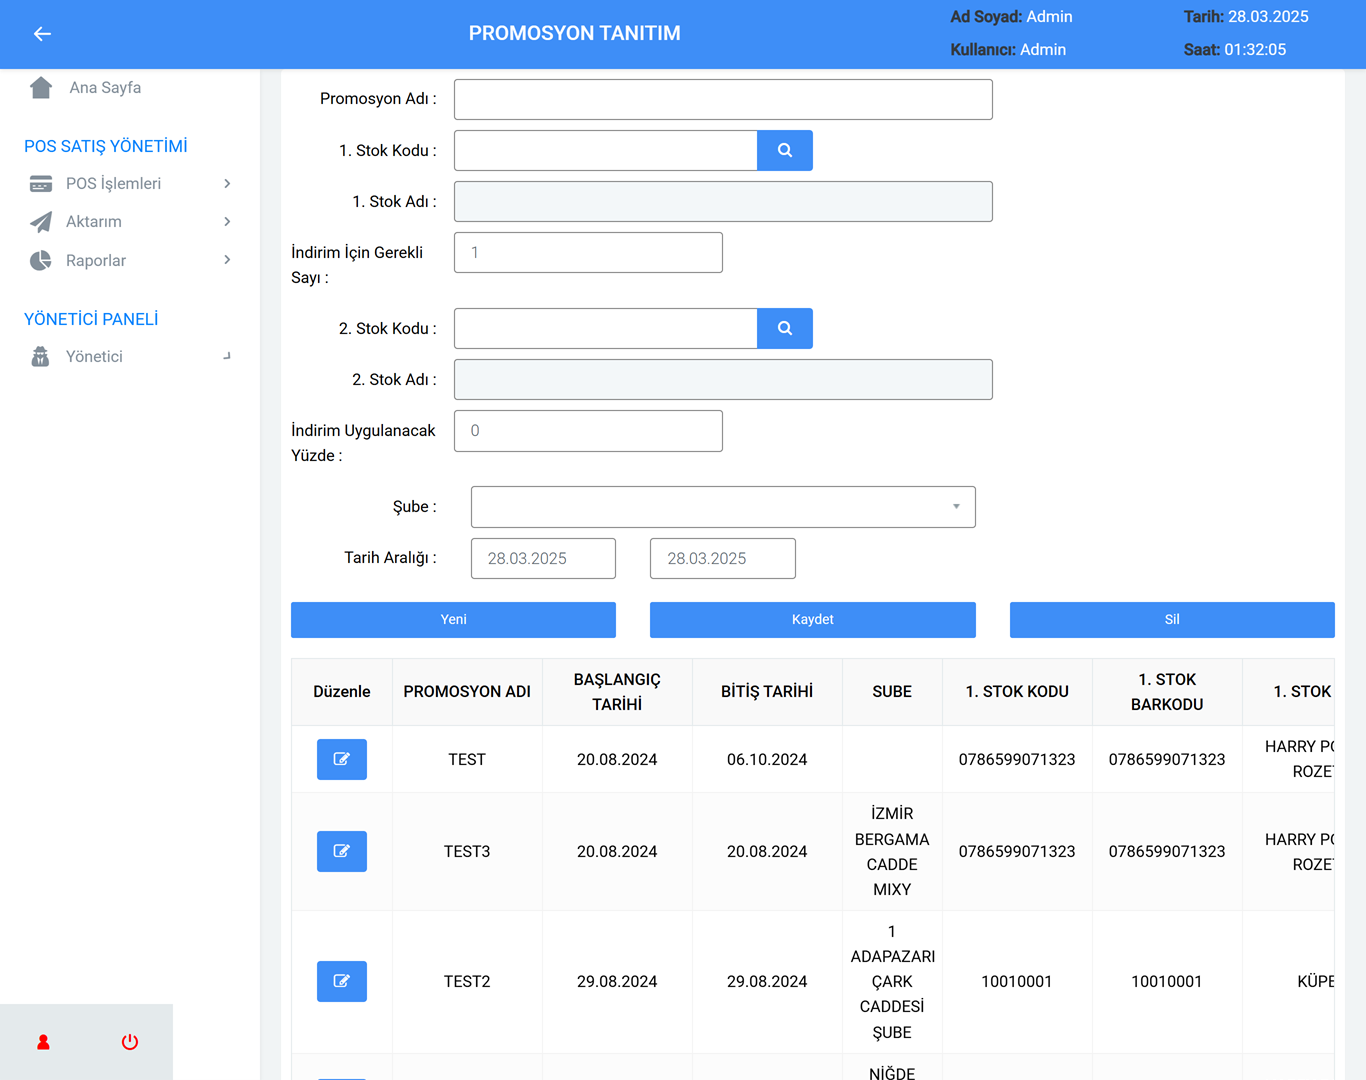Click TEST2 stock code 10010001
This screenshot has width=1366, height=1080.
(1017, 982)
